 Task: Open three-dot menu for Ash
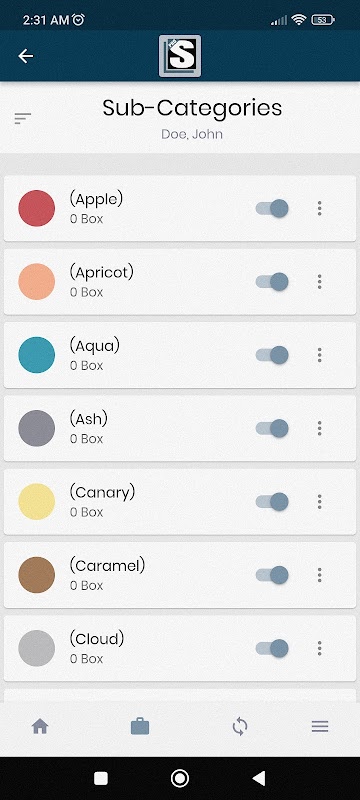pyautogui.click(x=319, y=428)
